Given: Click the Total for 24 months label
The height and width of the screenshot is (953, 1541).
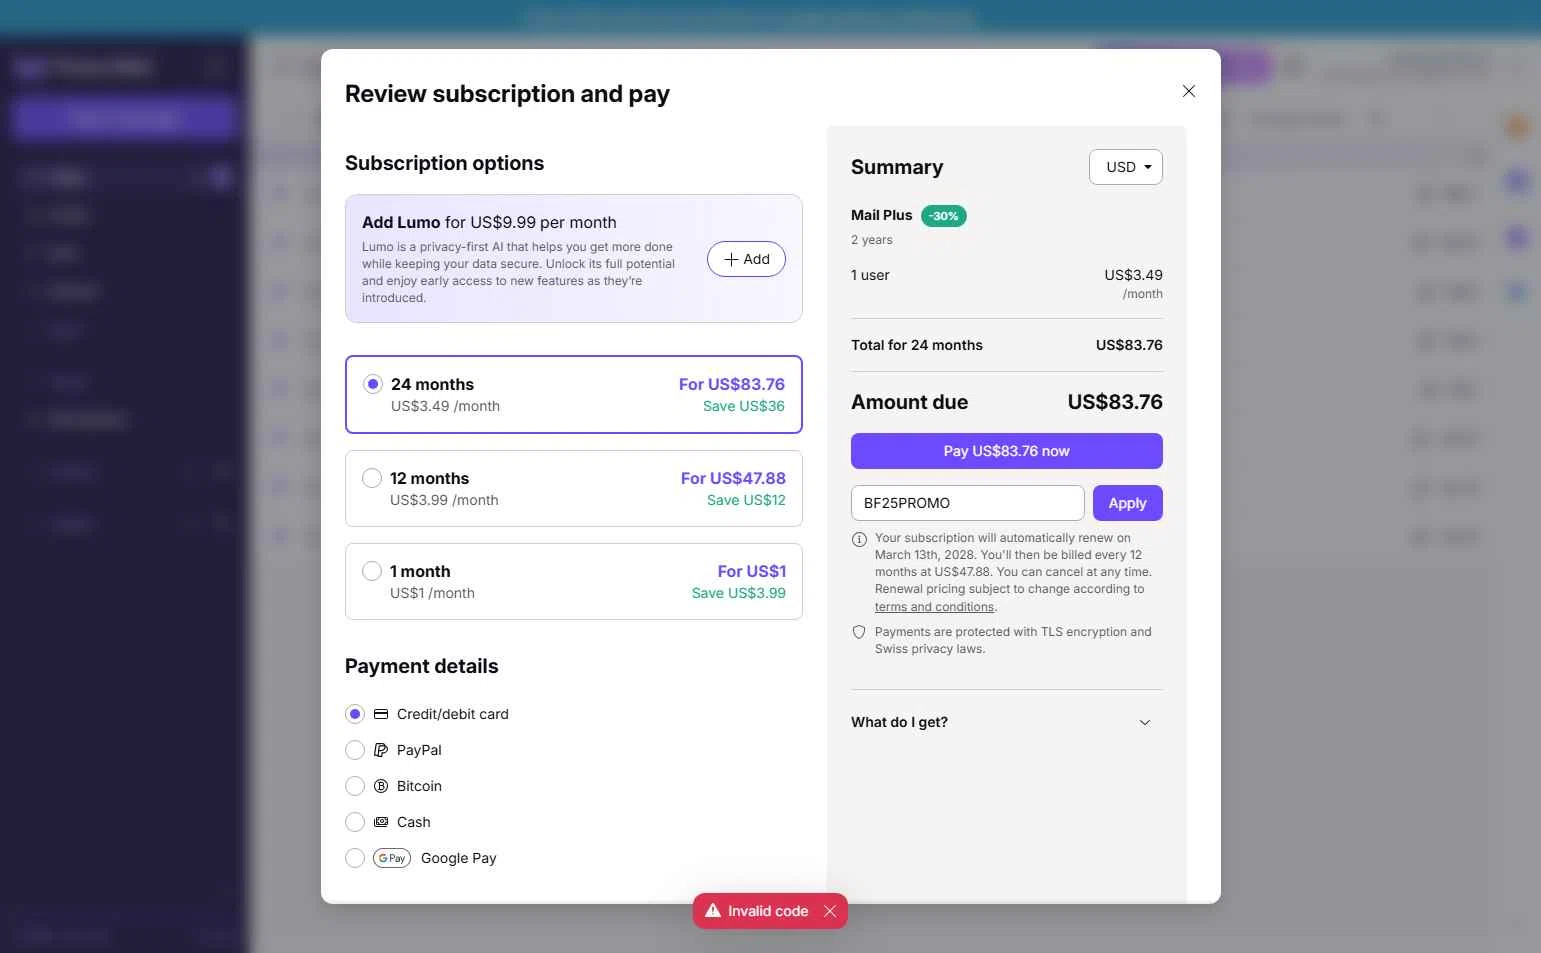Looking at the screenshot, I should (x=917, y=345).
